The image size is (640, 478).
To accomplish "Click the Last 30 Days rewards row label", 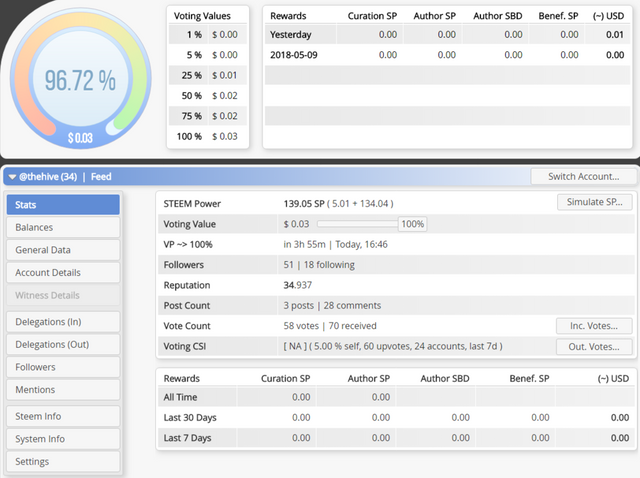I will 190,418.
